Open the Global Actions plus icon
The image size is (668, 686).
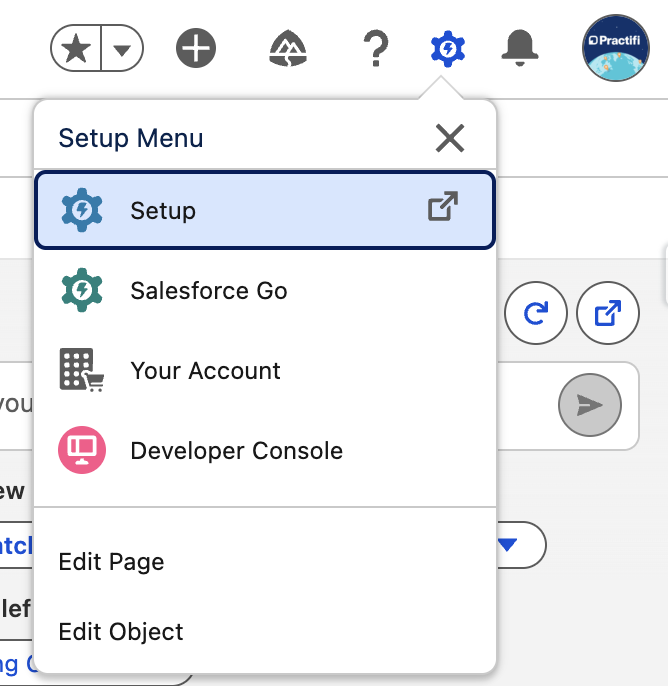click(196, 48)
